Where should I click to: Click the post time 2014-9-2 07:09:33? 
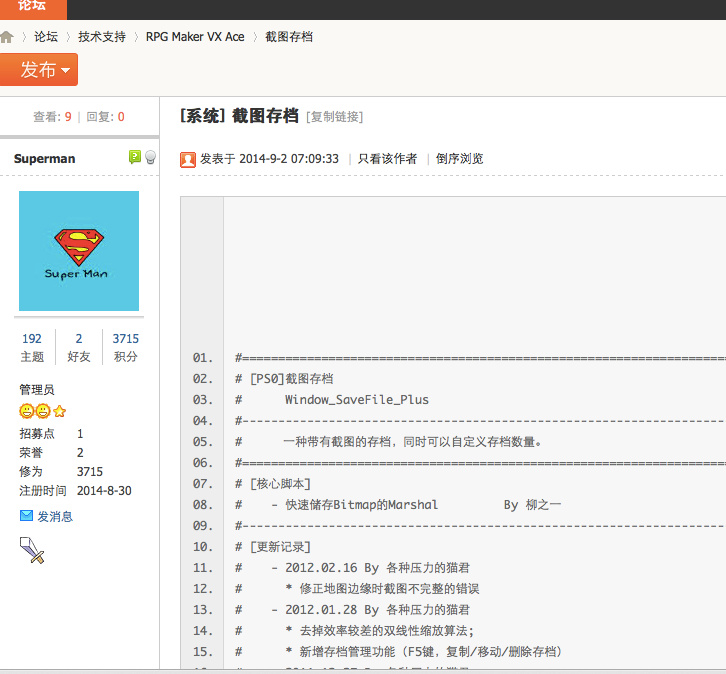pyautogui.click(x=289, y=159)
